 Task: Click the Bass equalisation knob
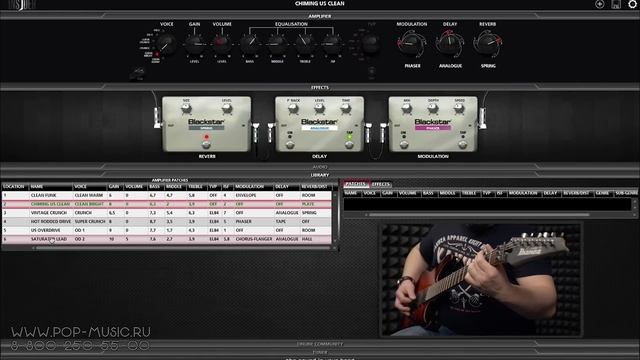point(249,44)
